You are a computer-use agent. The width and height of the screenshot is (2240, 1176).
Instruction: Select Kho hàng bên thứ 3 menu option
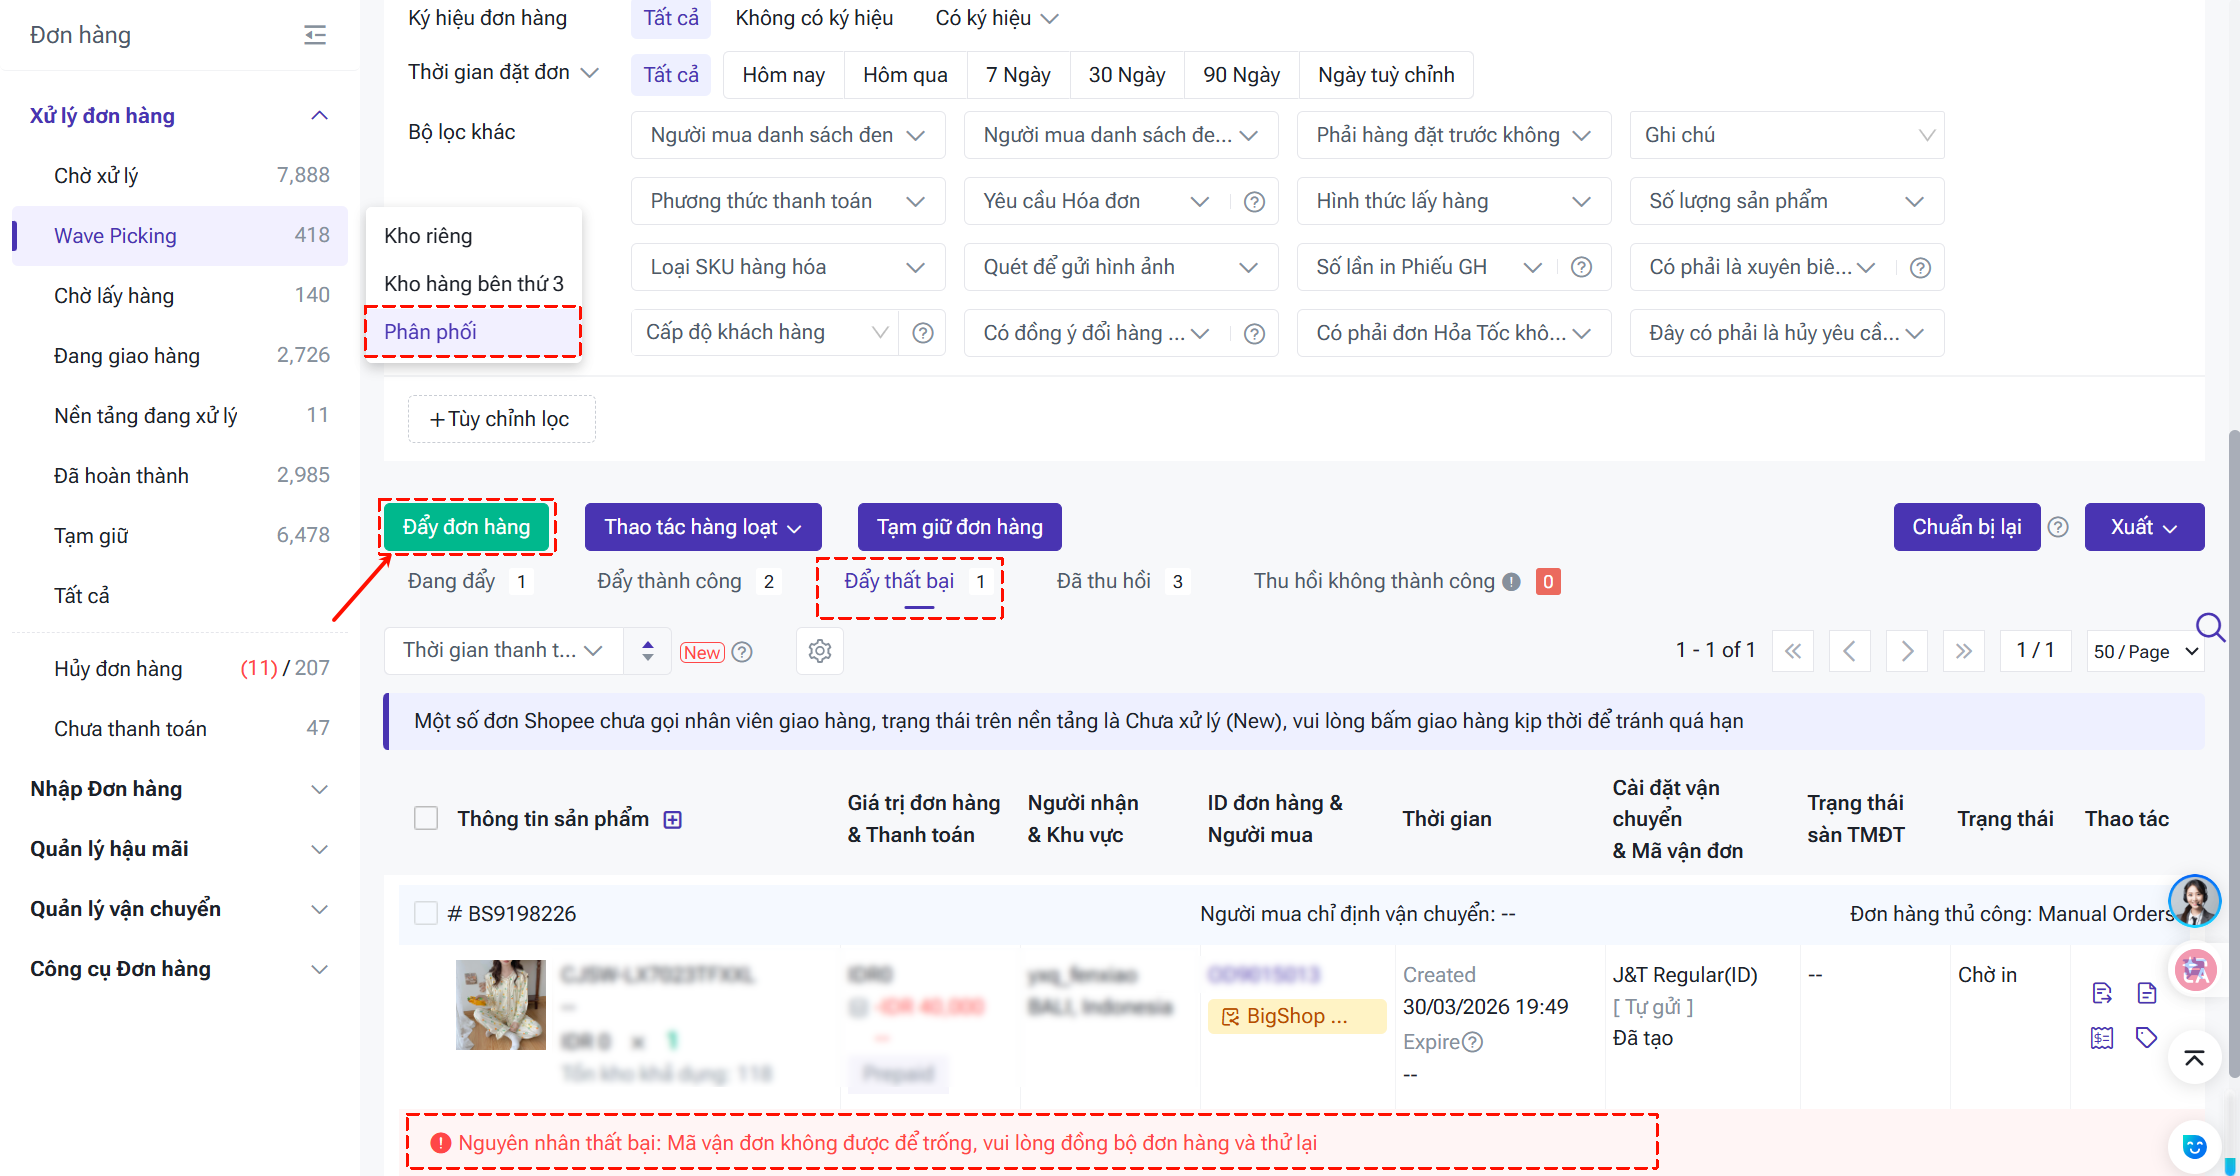coord(474,283)
